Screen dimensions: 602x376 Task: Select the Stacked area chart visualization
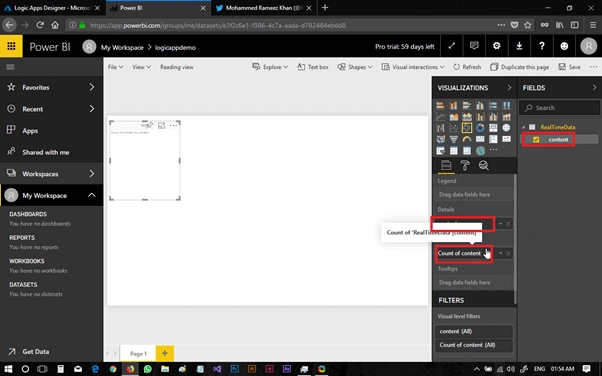(467, 117)
